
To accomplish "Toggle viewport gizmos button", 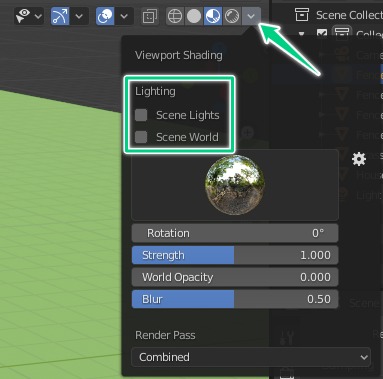I will click(60, 16).
